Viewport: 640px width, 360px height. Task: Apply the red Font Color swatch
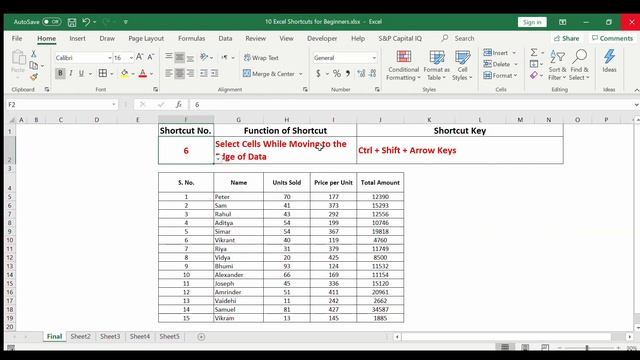142,73
